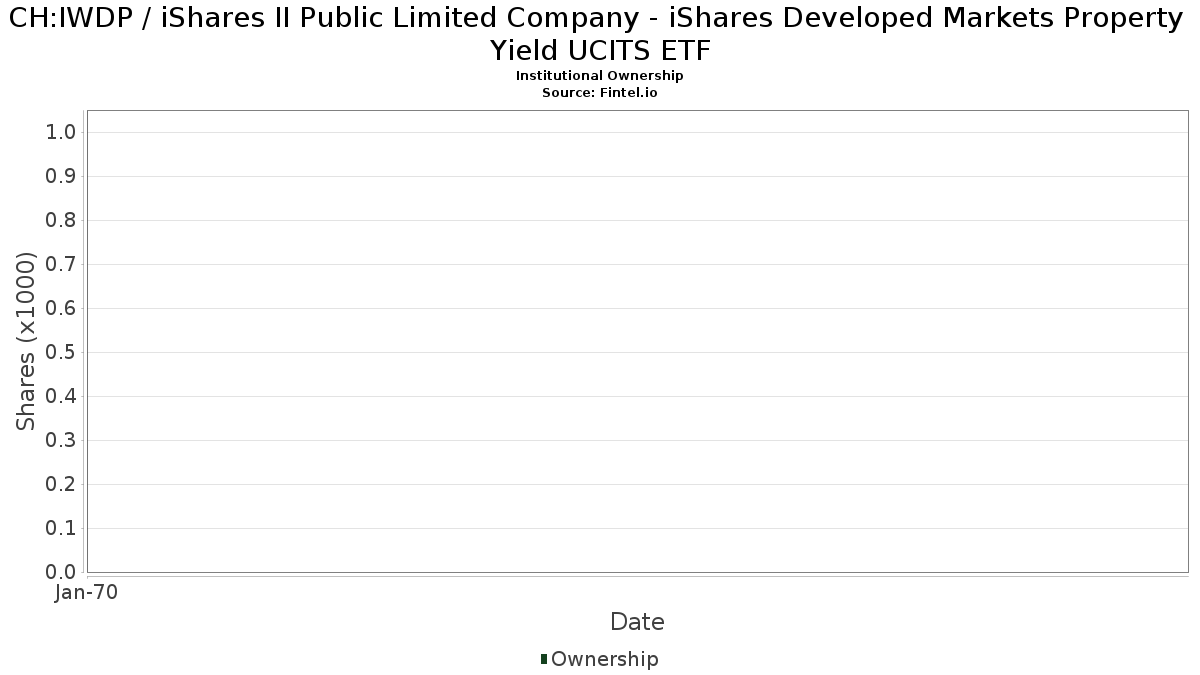The image size is (1200, 675).
Task: Click the Institutional Ownership subtitle
Action: click(x=599, y=76)
